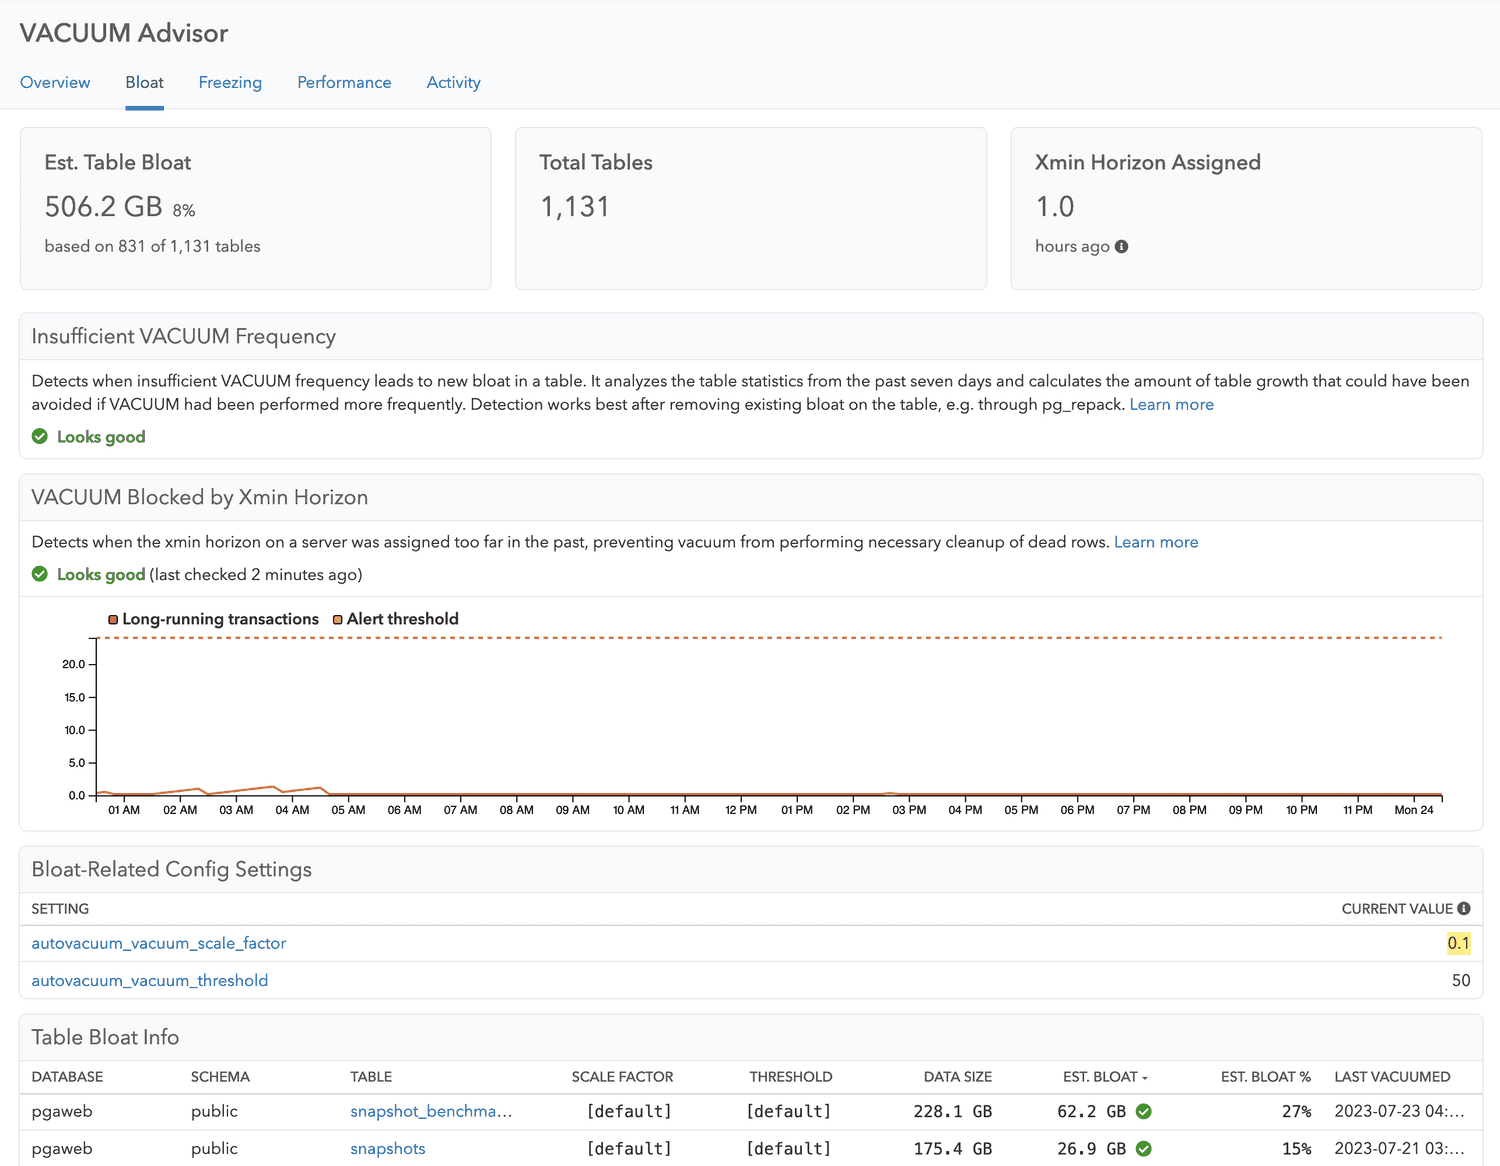Click green check icon in Insufficient VACUUM Frequency
Screen dimensions: 1500x1166
tap(40, 437)
